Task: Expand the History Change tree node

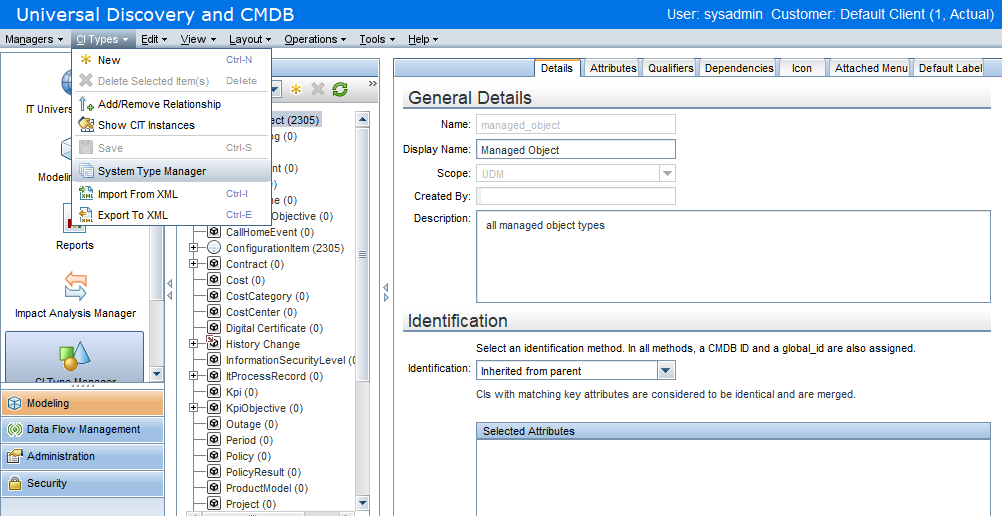Action: pos(194,344)
